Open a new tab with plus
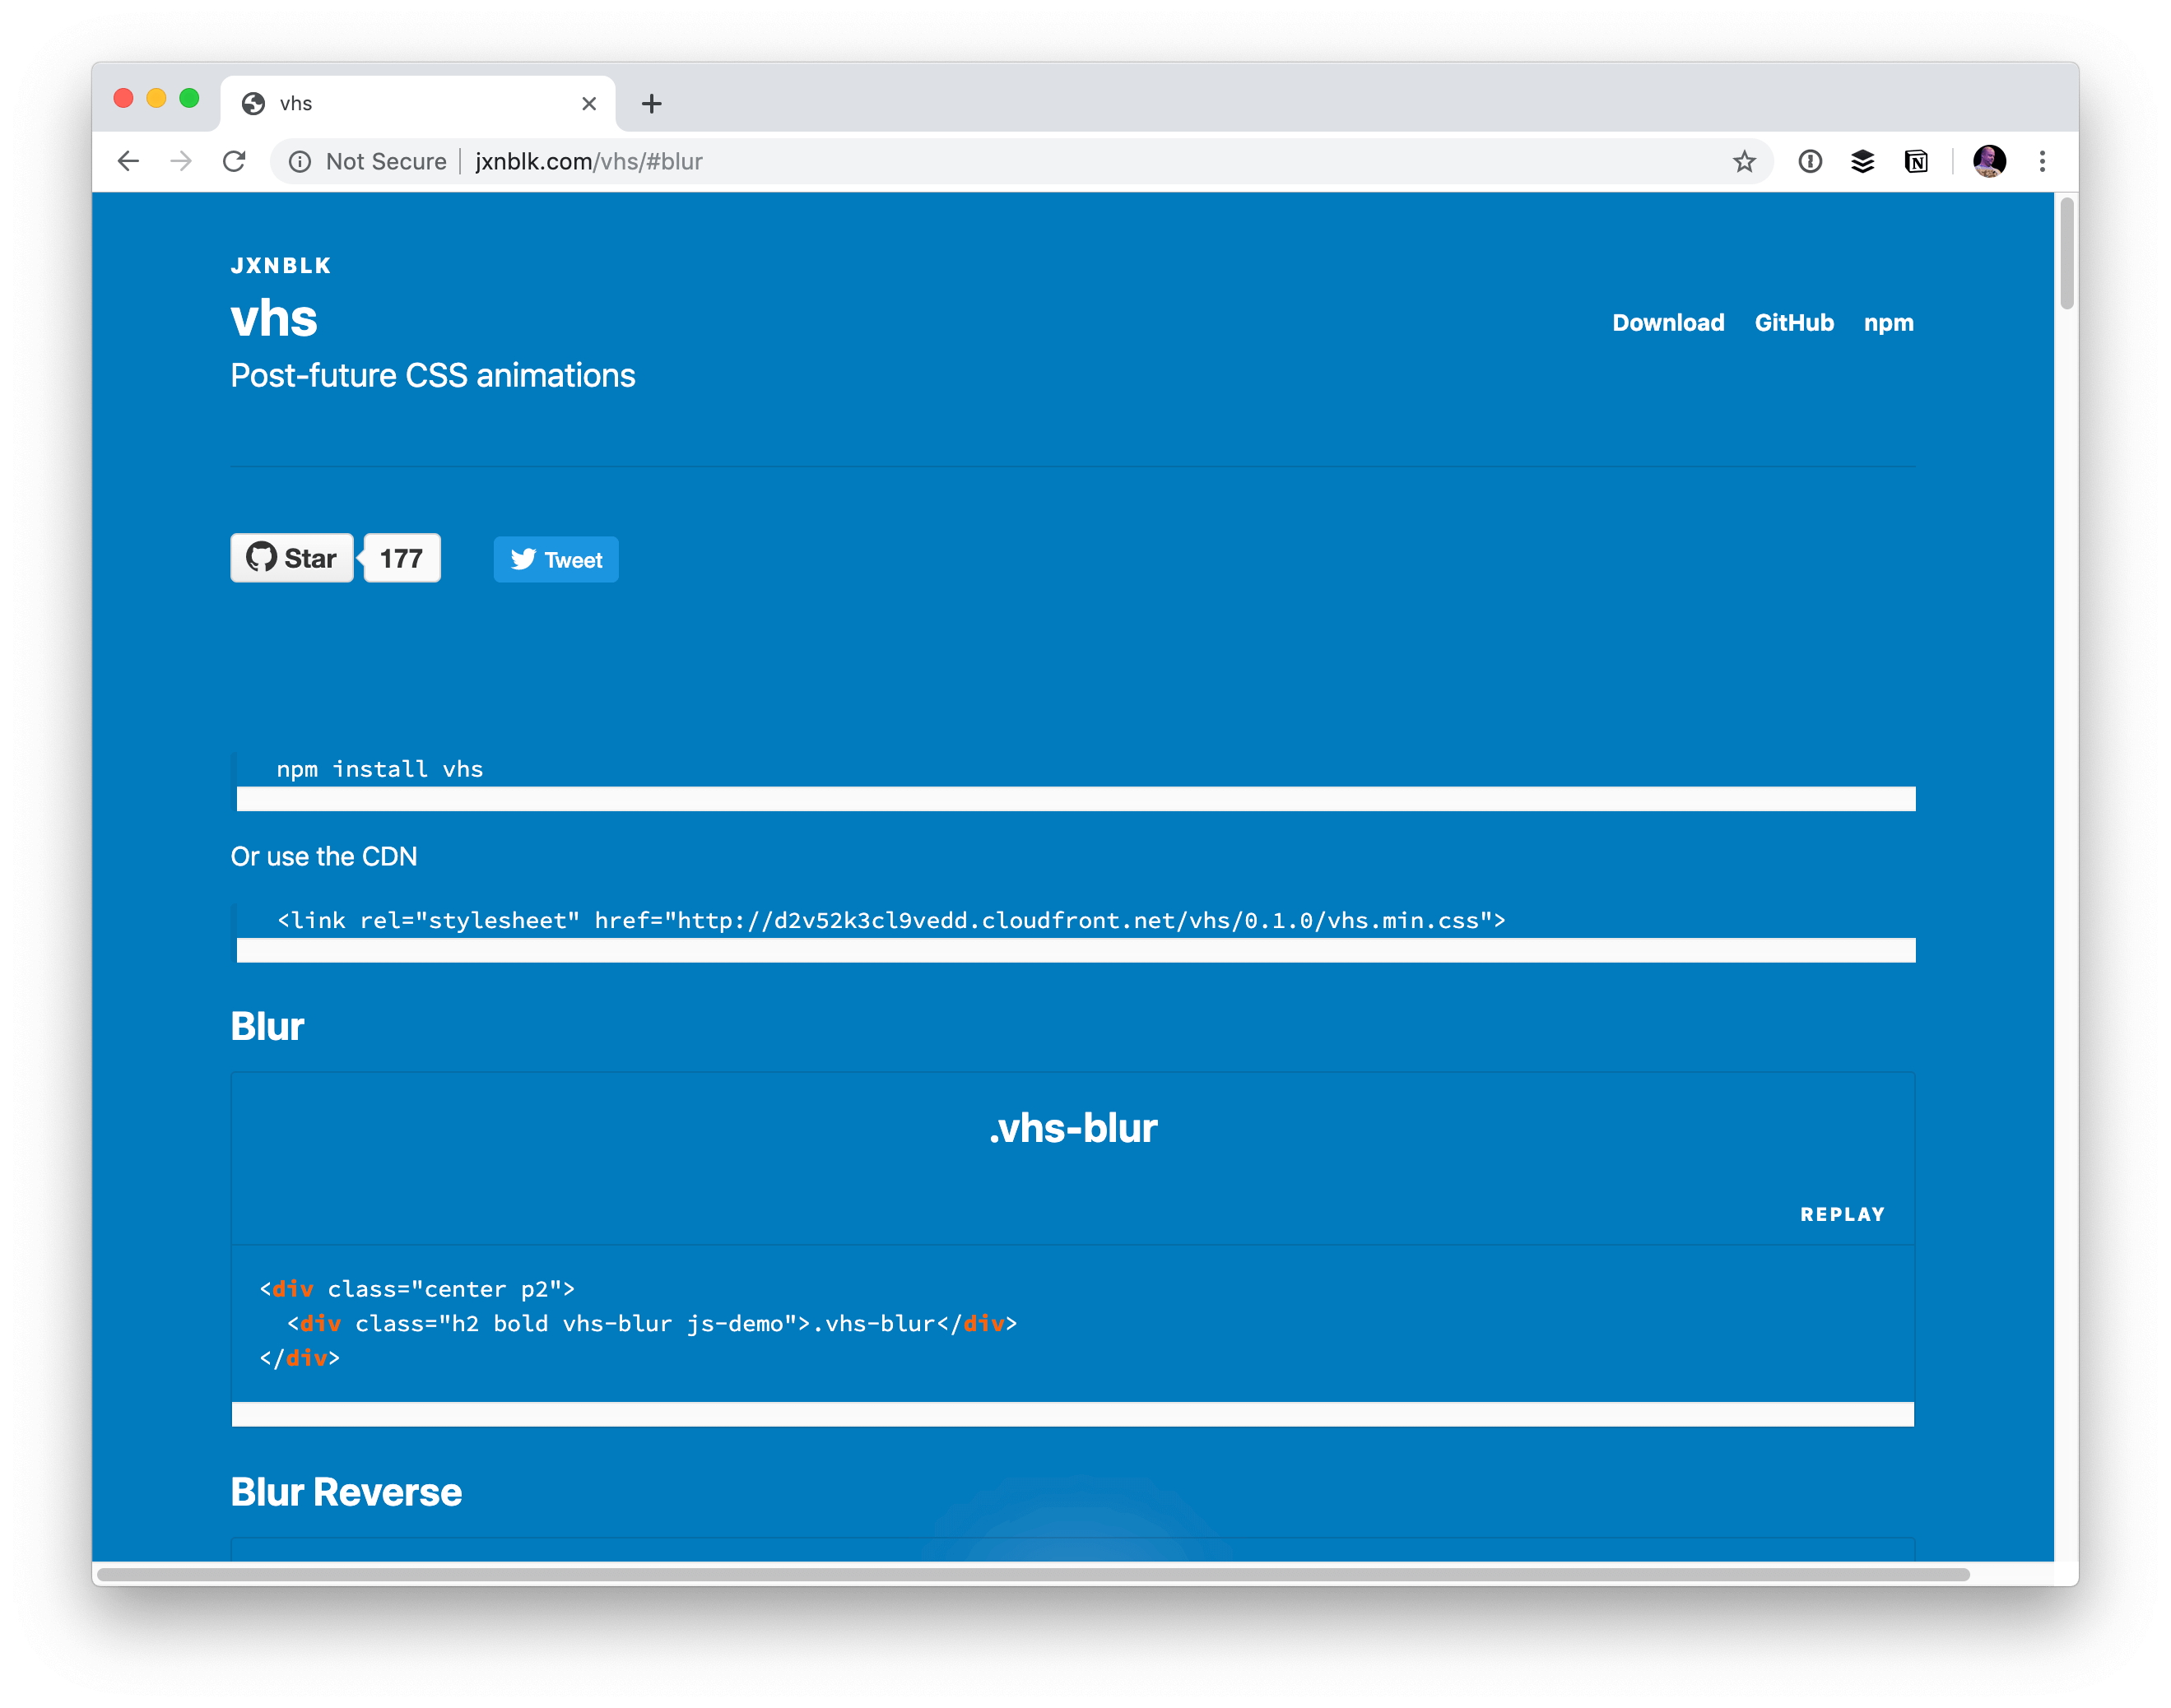 click(652, 103)
